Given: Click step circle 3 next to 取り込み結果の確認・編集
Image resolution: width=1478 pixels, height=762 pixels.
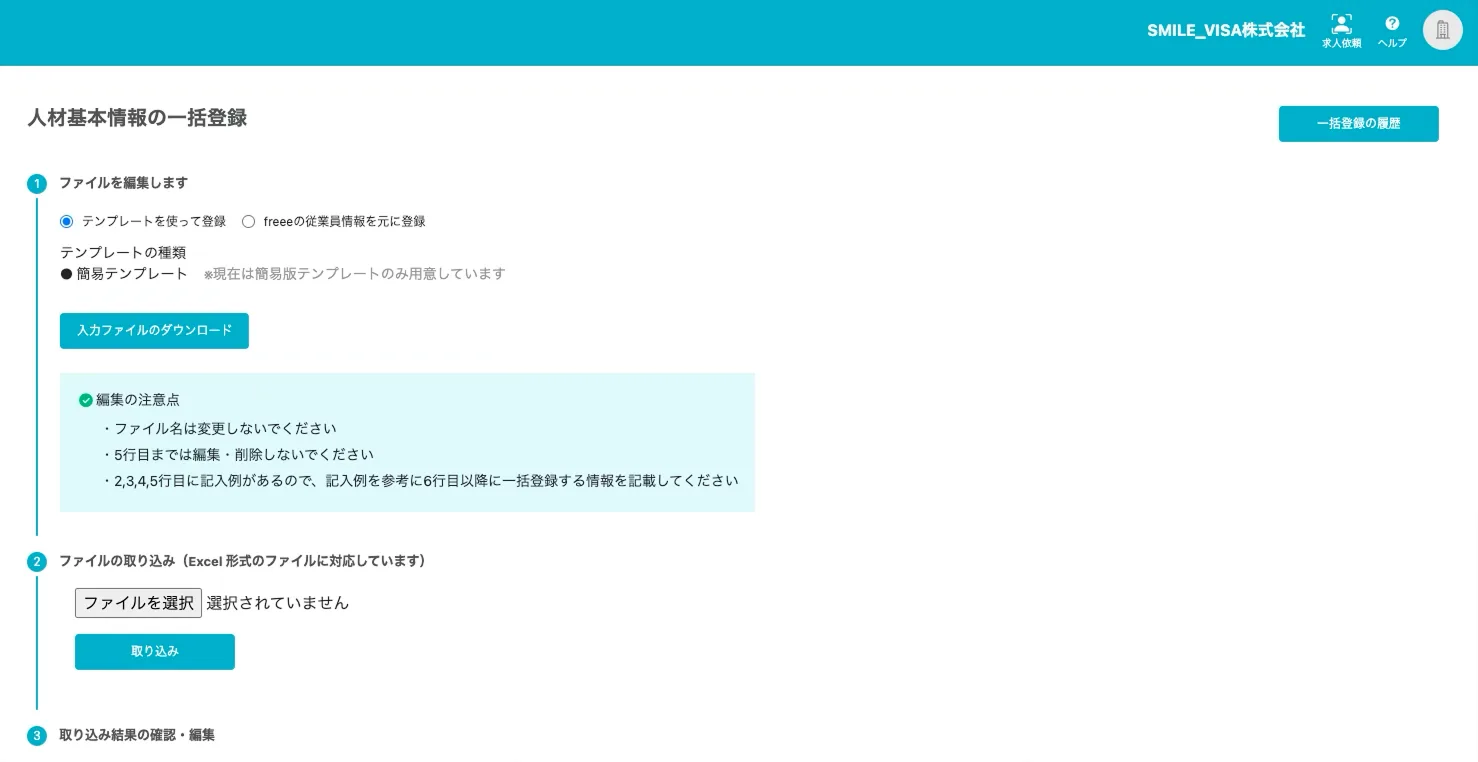Looking at the screenshot, I should [37, 735].
